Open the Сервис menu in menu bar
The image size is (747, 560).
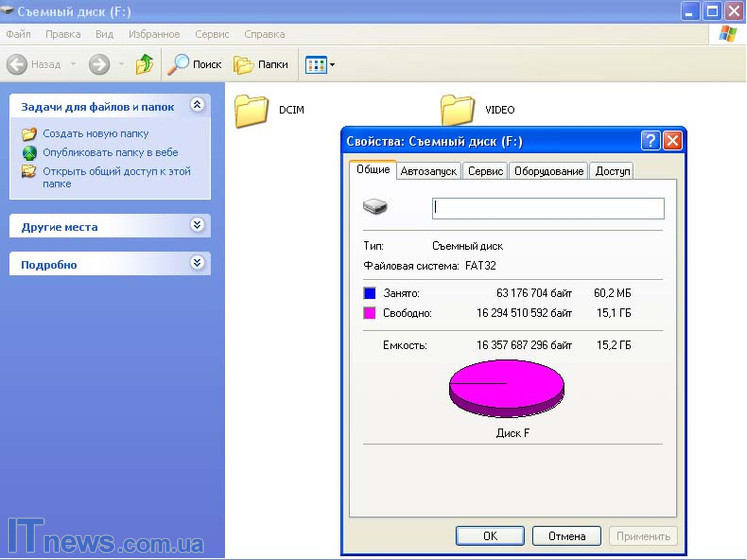[x=212, y=34]
